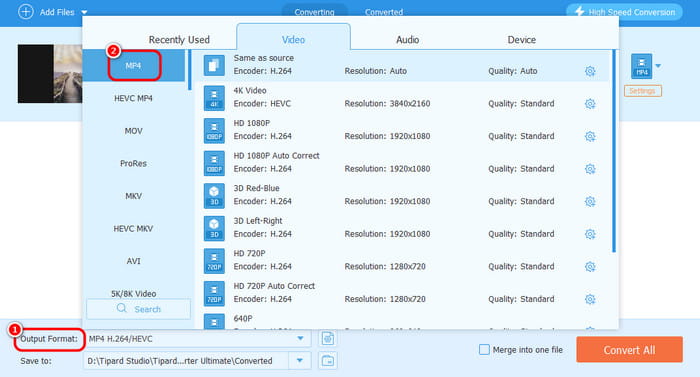Open settings gear for Same as source
Viewport: 700px width, 377px height.
pyautogui.click(x=590, y=71)
